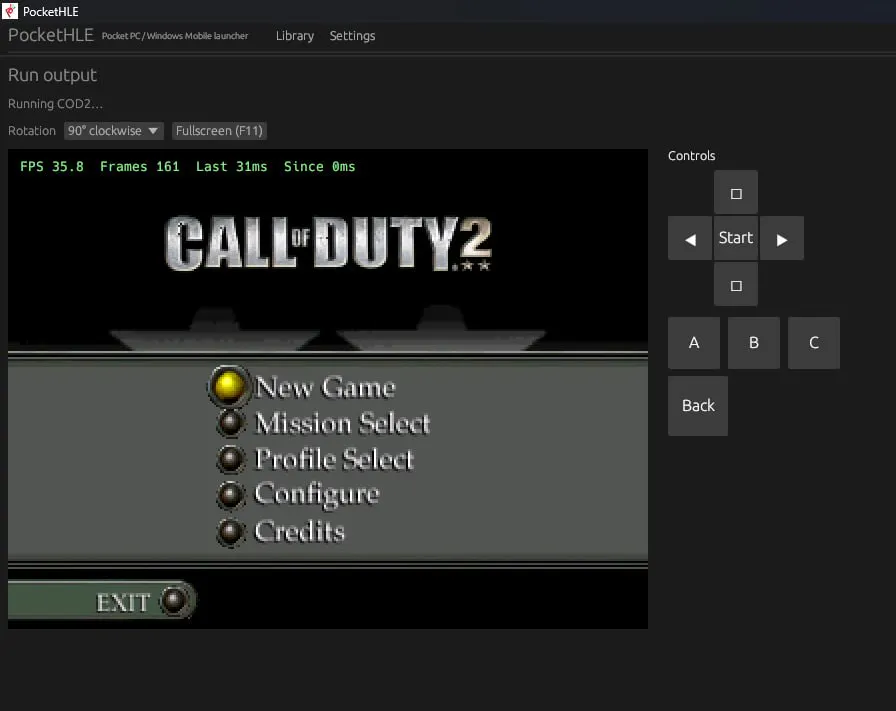Click the Mission Select menu text
Image resolution: width=896 pixels, height=711 pixels.
coord(342,424)
